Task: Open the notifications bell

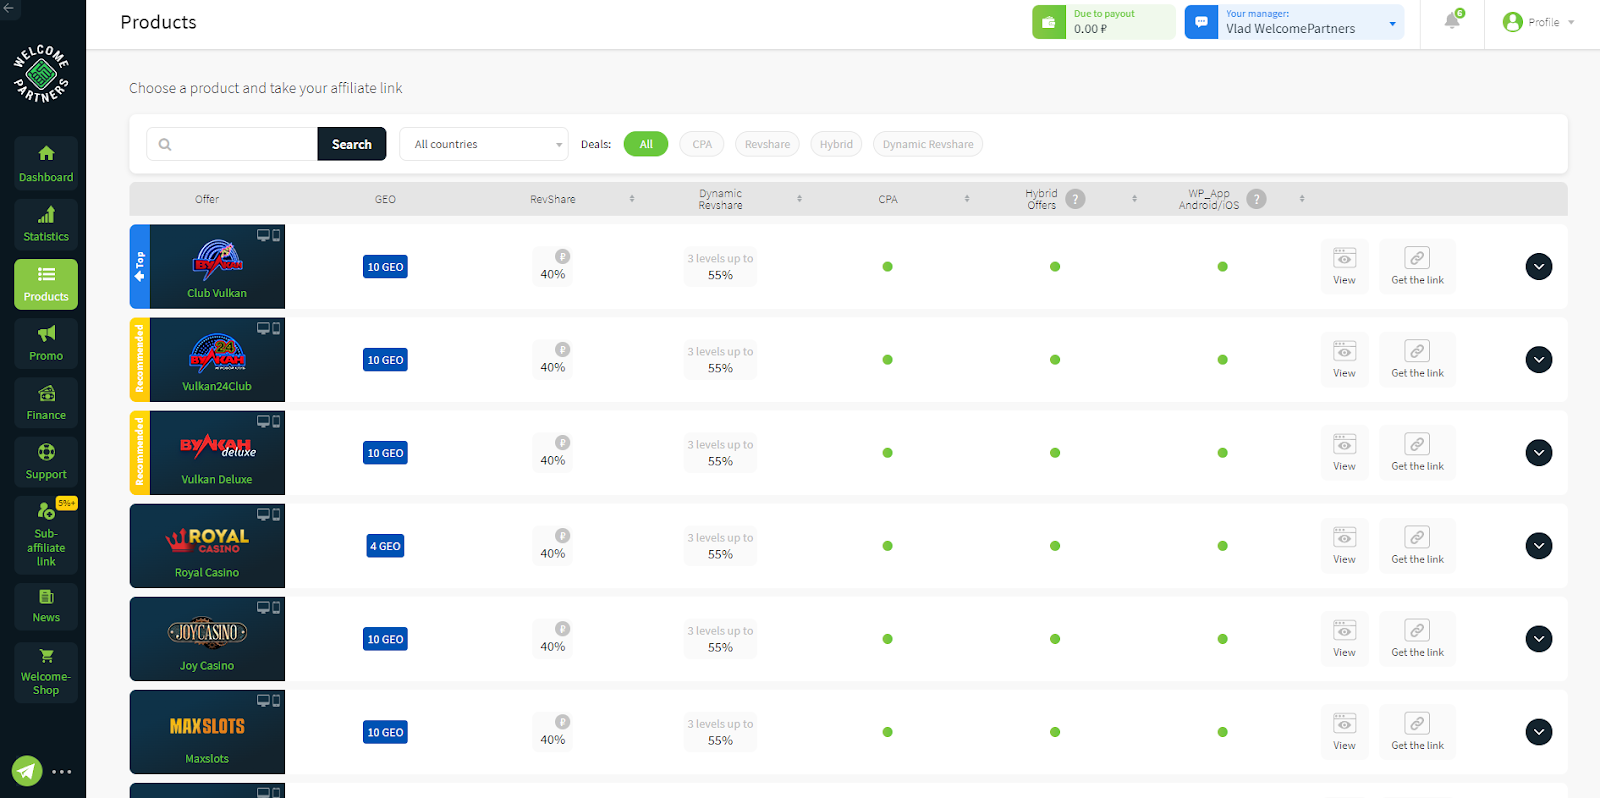Action: point(1452,21)
